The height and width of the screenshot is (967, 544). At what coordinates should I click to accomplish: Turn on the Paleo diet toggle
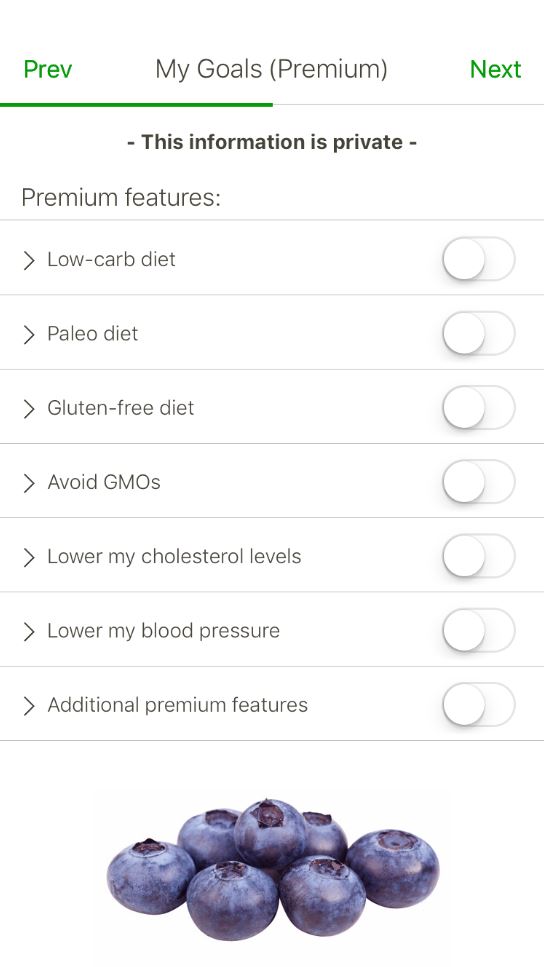coord(479,333)
